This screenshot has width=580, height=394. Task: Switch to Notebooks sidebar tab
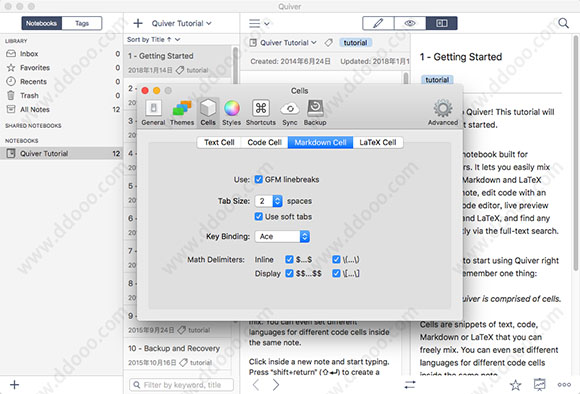pyautogui.click(x=41, y=23)
